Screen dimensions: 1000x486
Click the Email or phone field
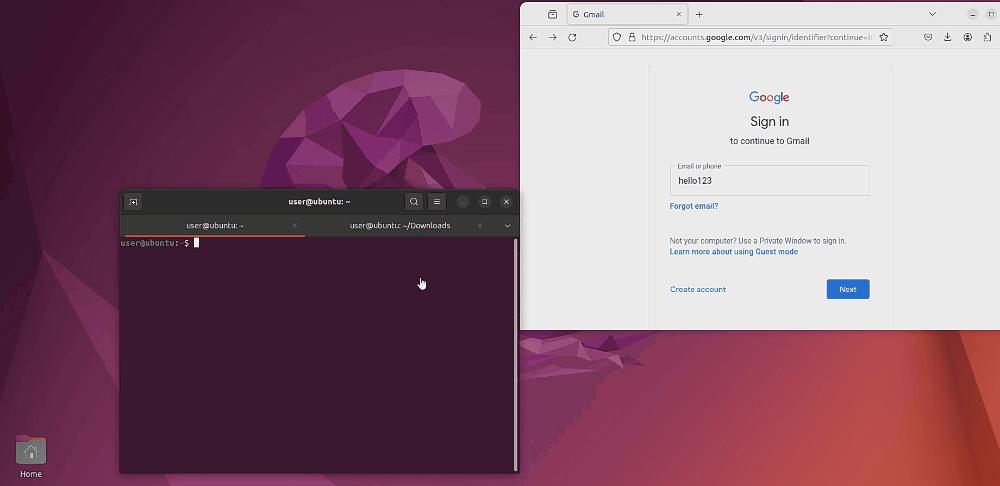(769, 180)
